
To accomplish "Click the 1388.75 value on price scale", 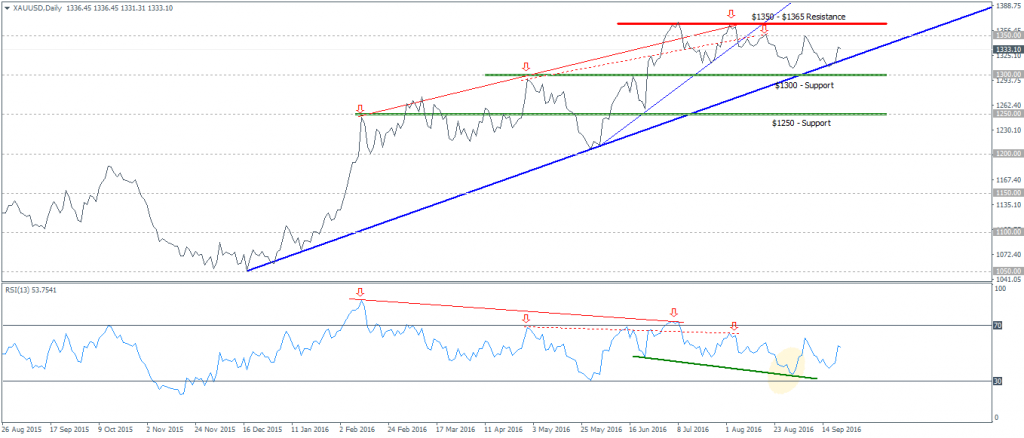I will pyautogui.click(x=1008, y=5).
